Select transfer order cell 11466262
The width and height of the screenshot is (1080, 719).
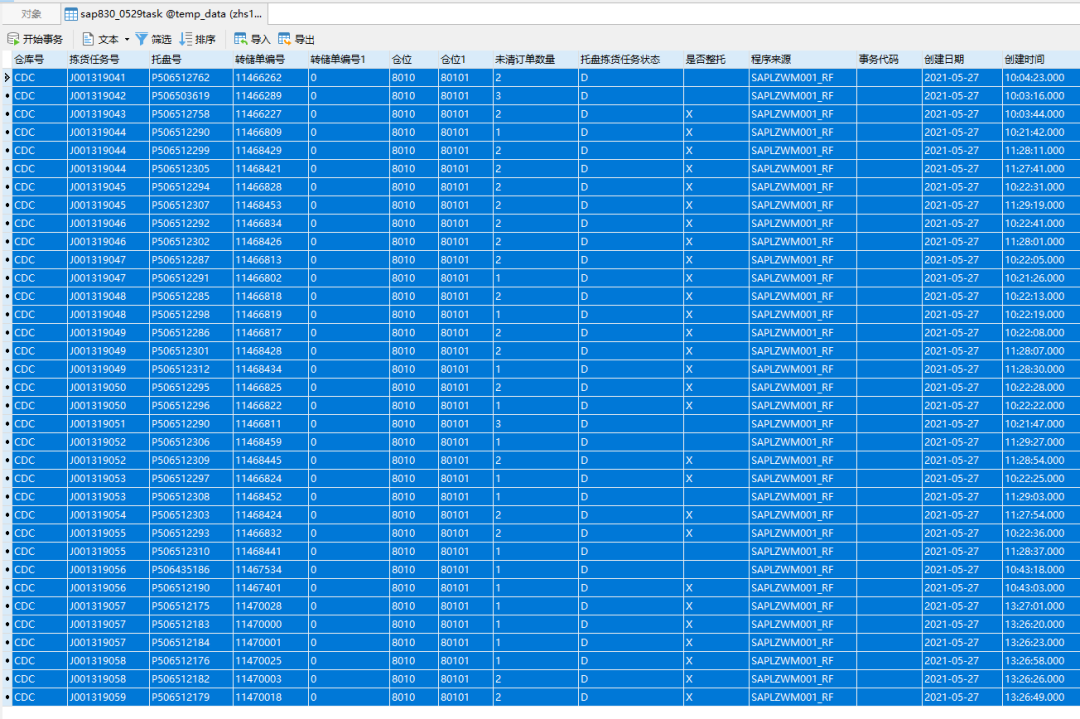click(270, 78)
